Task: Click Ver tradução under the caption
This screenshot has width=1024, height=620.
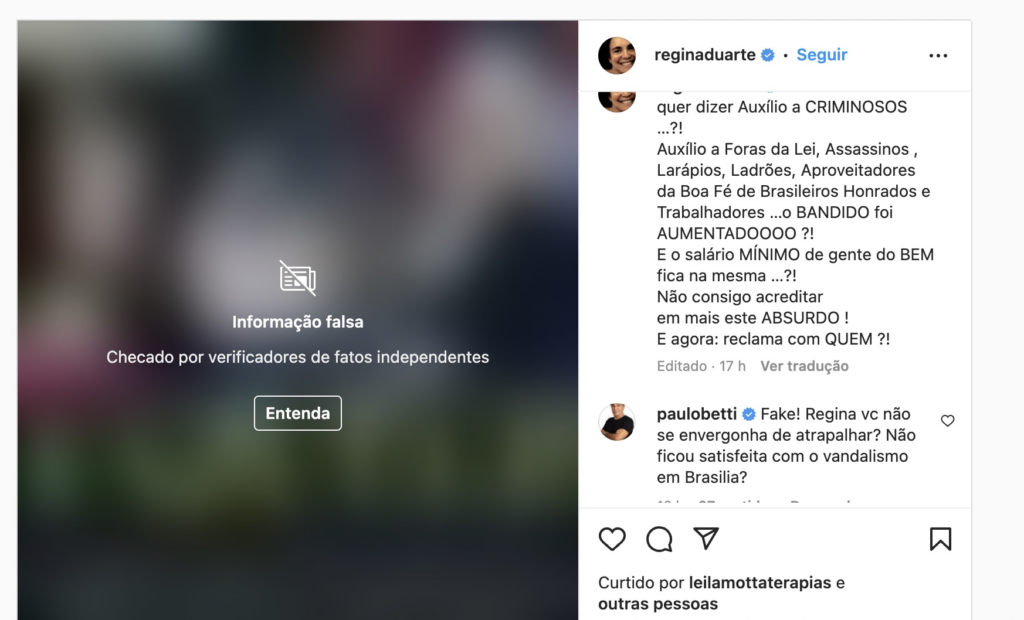Action: (804, 366)
